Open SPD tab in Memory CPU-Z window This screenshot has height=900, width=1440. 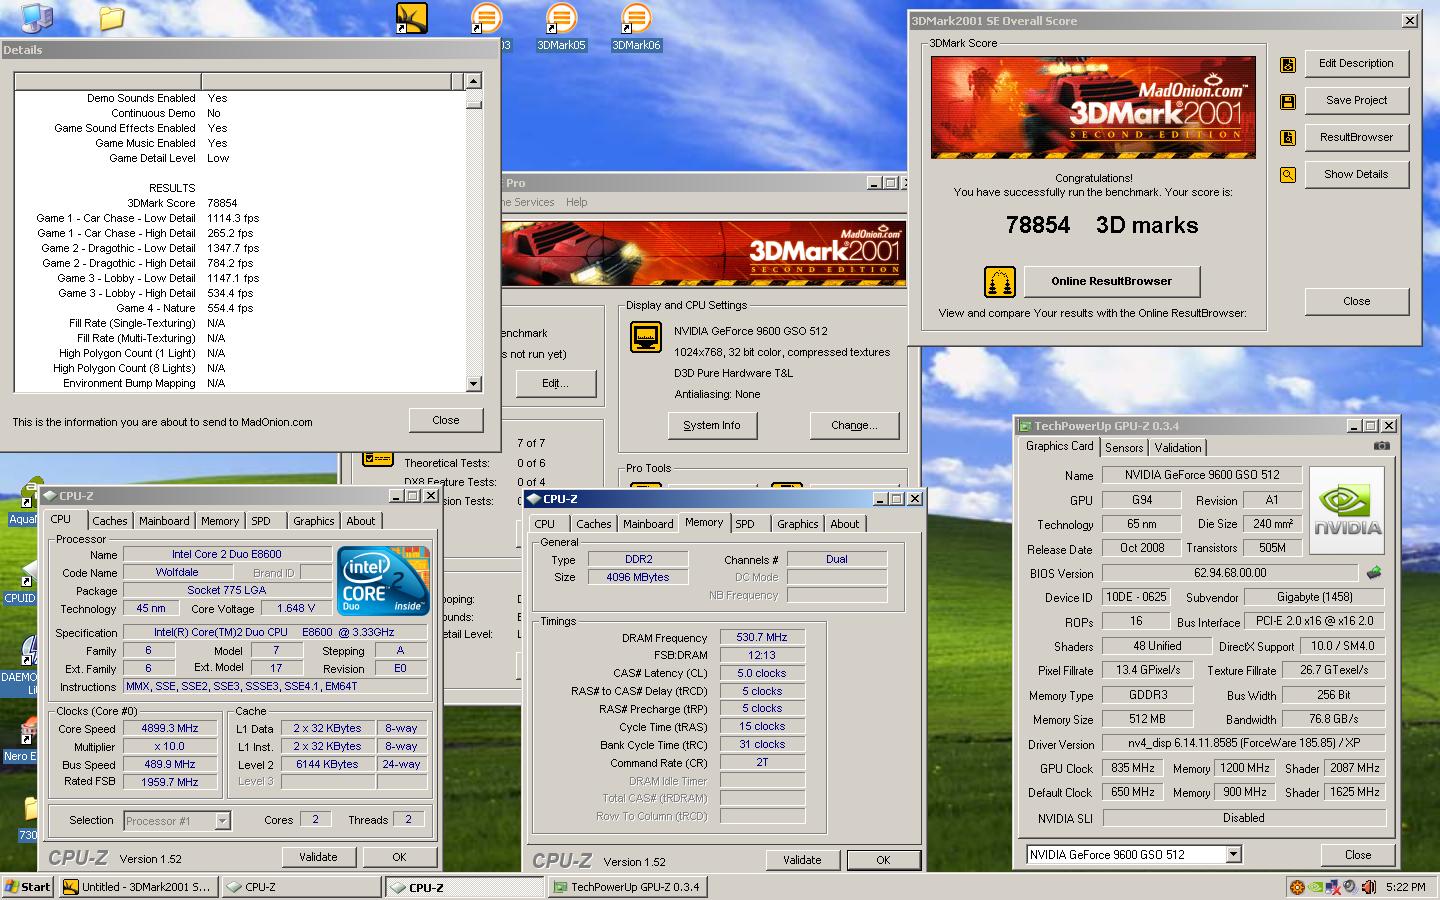[745, 524]
